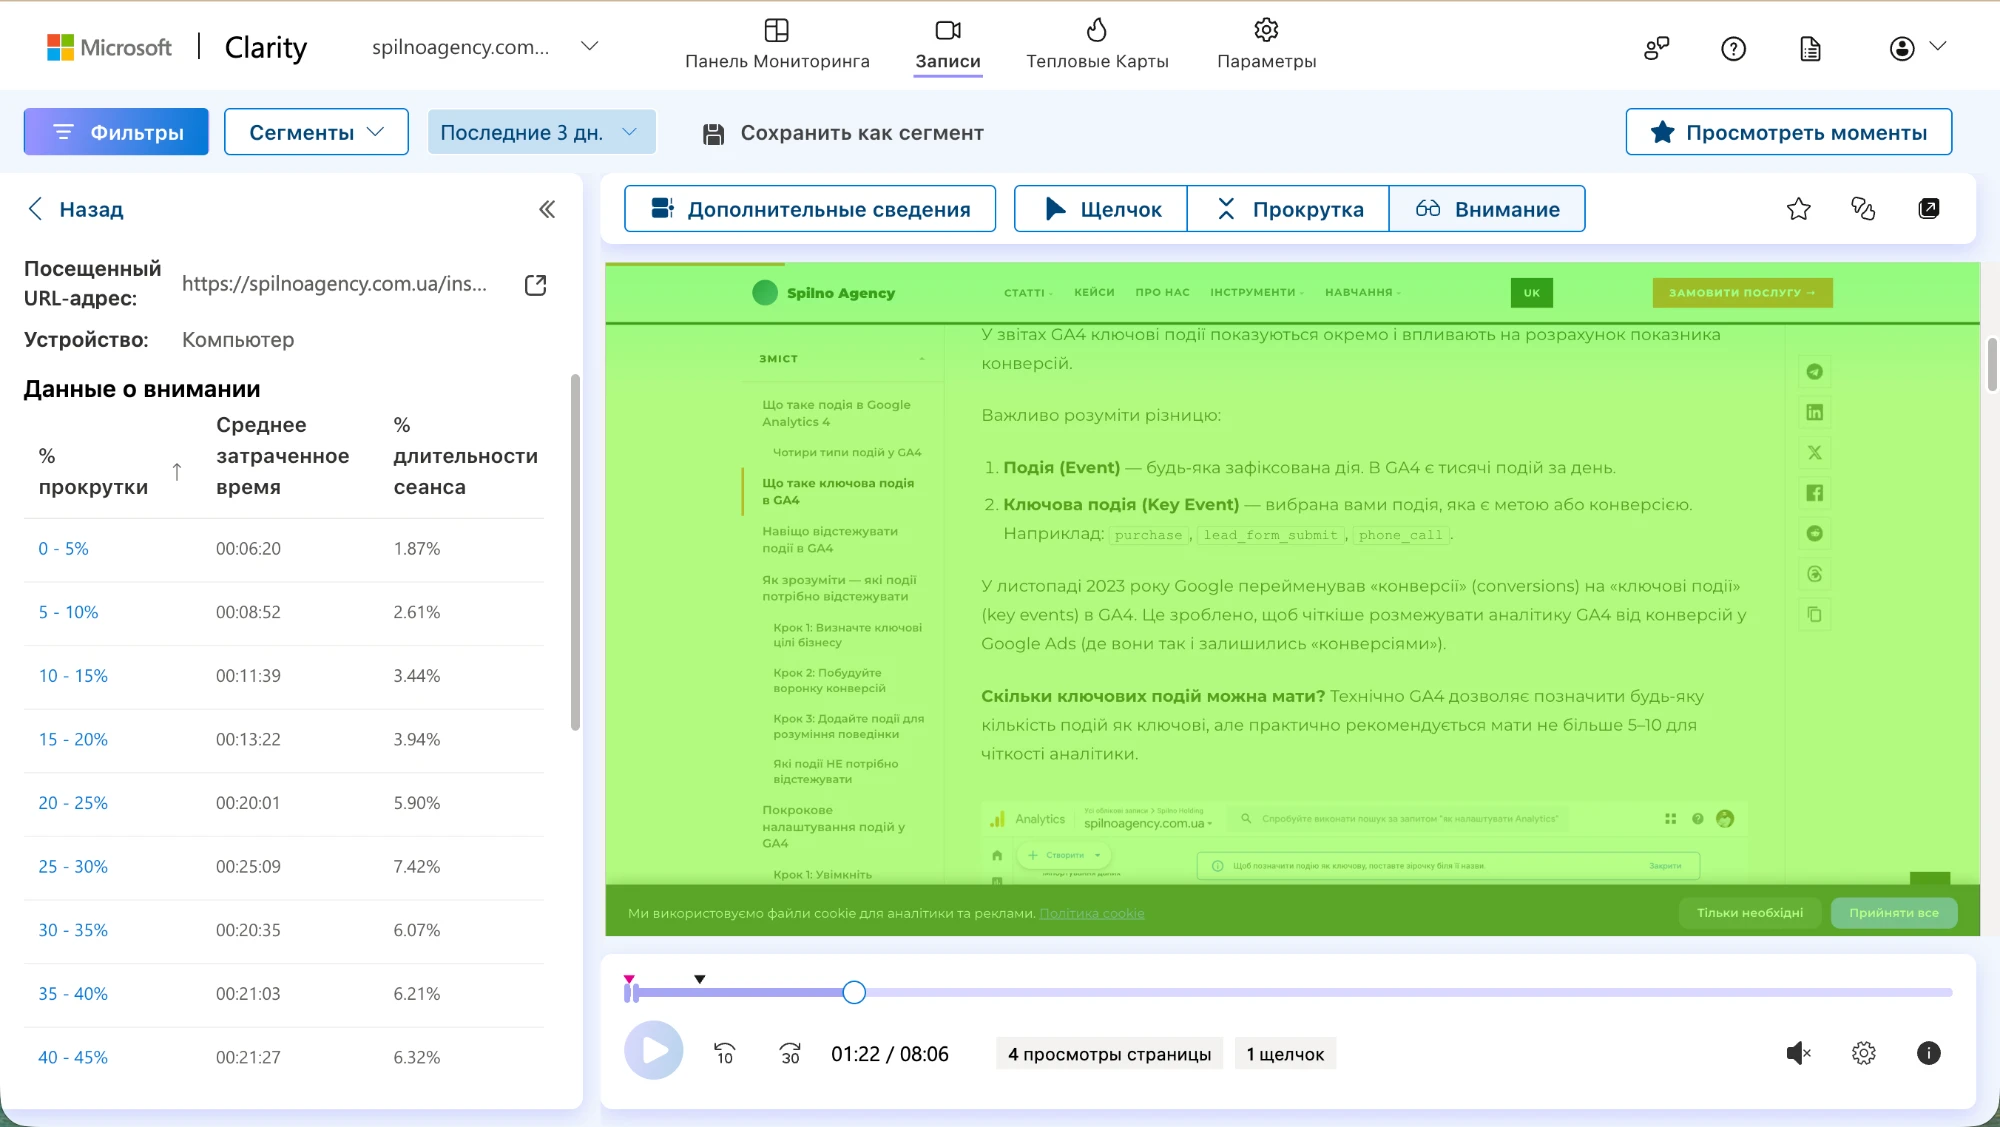Viewport: 2000px width, 1127px height.
Task: Open recording info icon
Action: pyautogui.click(x=1929, y=1053)
